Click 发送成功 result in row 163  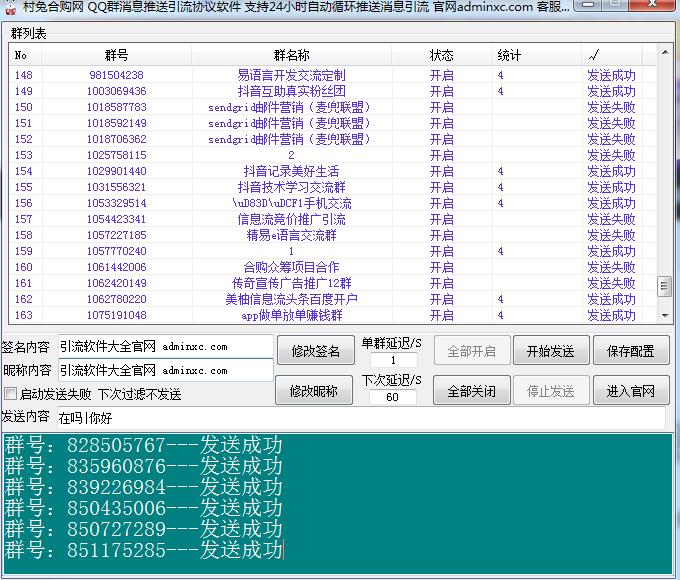pyautogui.click(x=611, y=315)
